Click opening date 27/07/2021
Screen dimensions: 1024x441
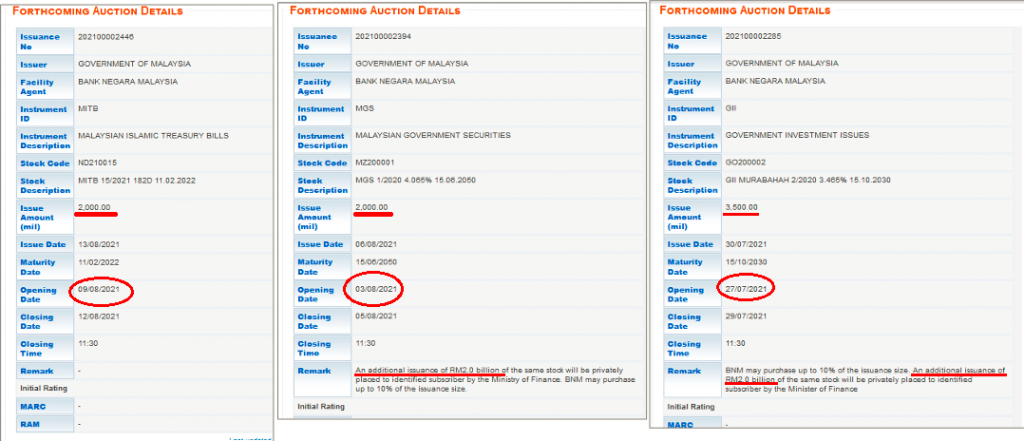746,288
